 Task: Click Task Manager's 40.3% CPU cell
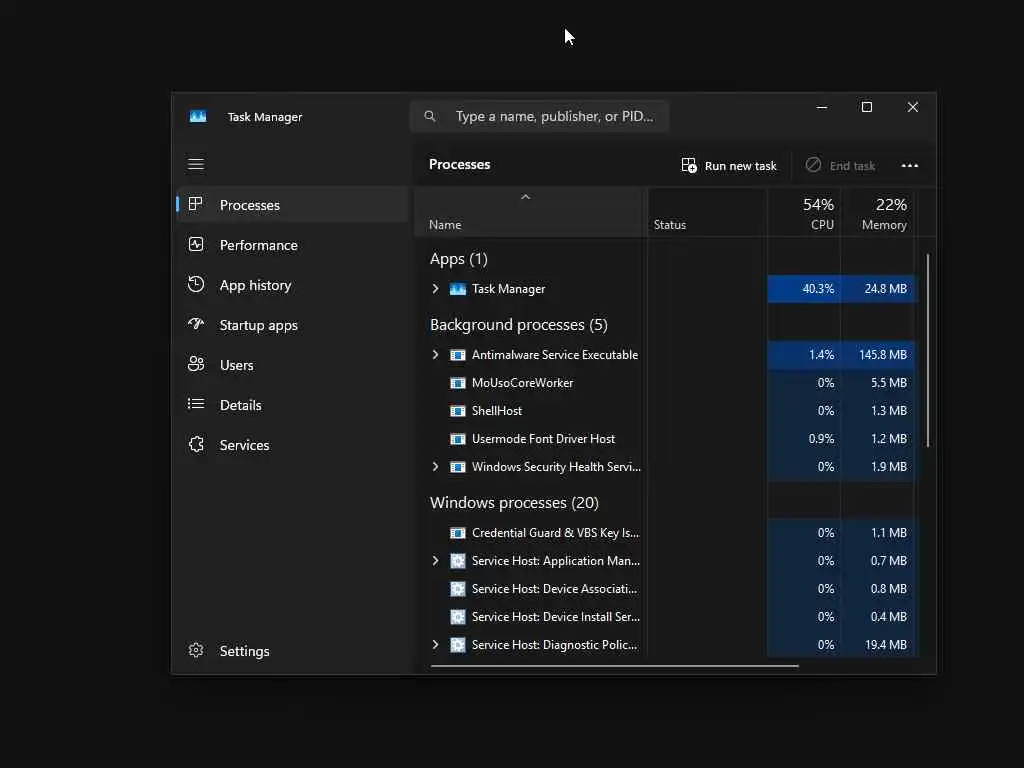click(804, 289)
